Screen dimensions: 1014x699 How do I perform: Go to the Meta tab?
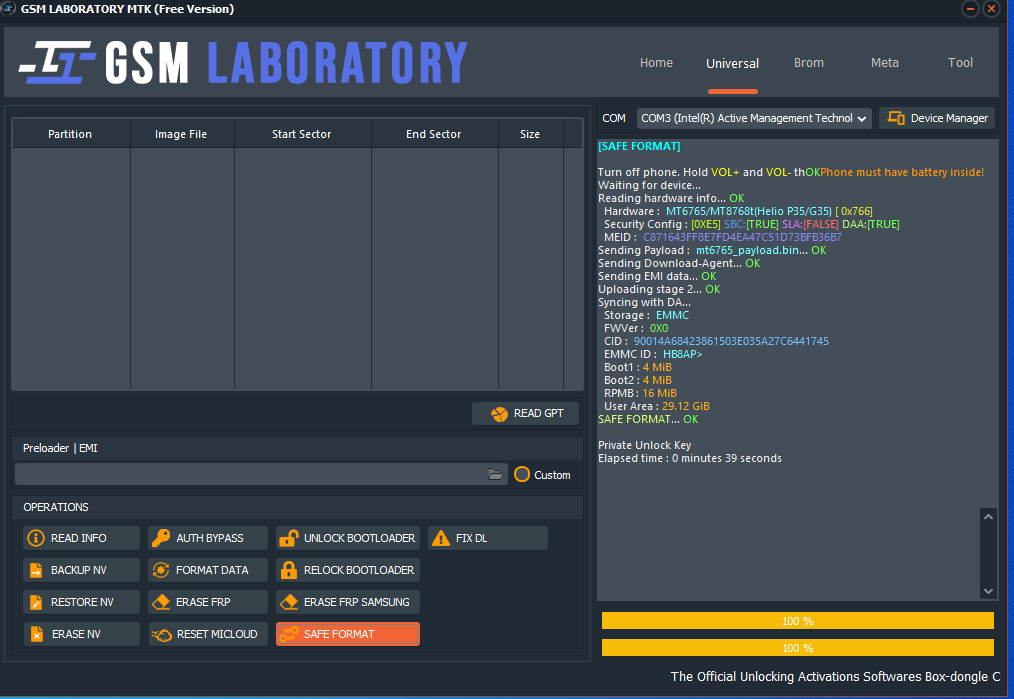(885, 63)
